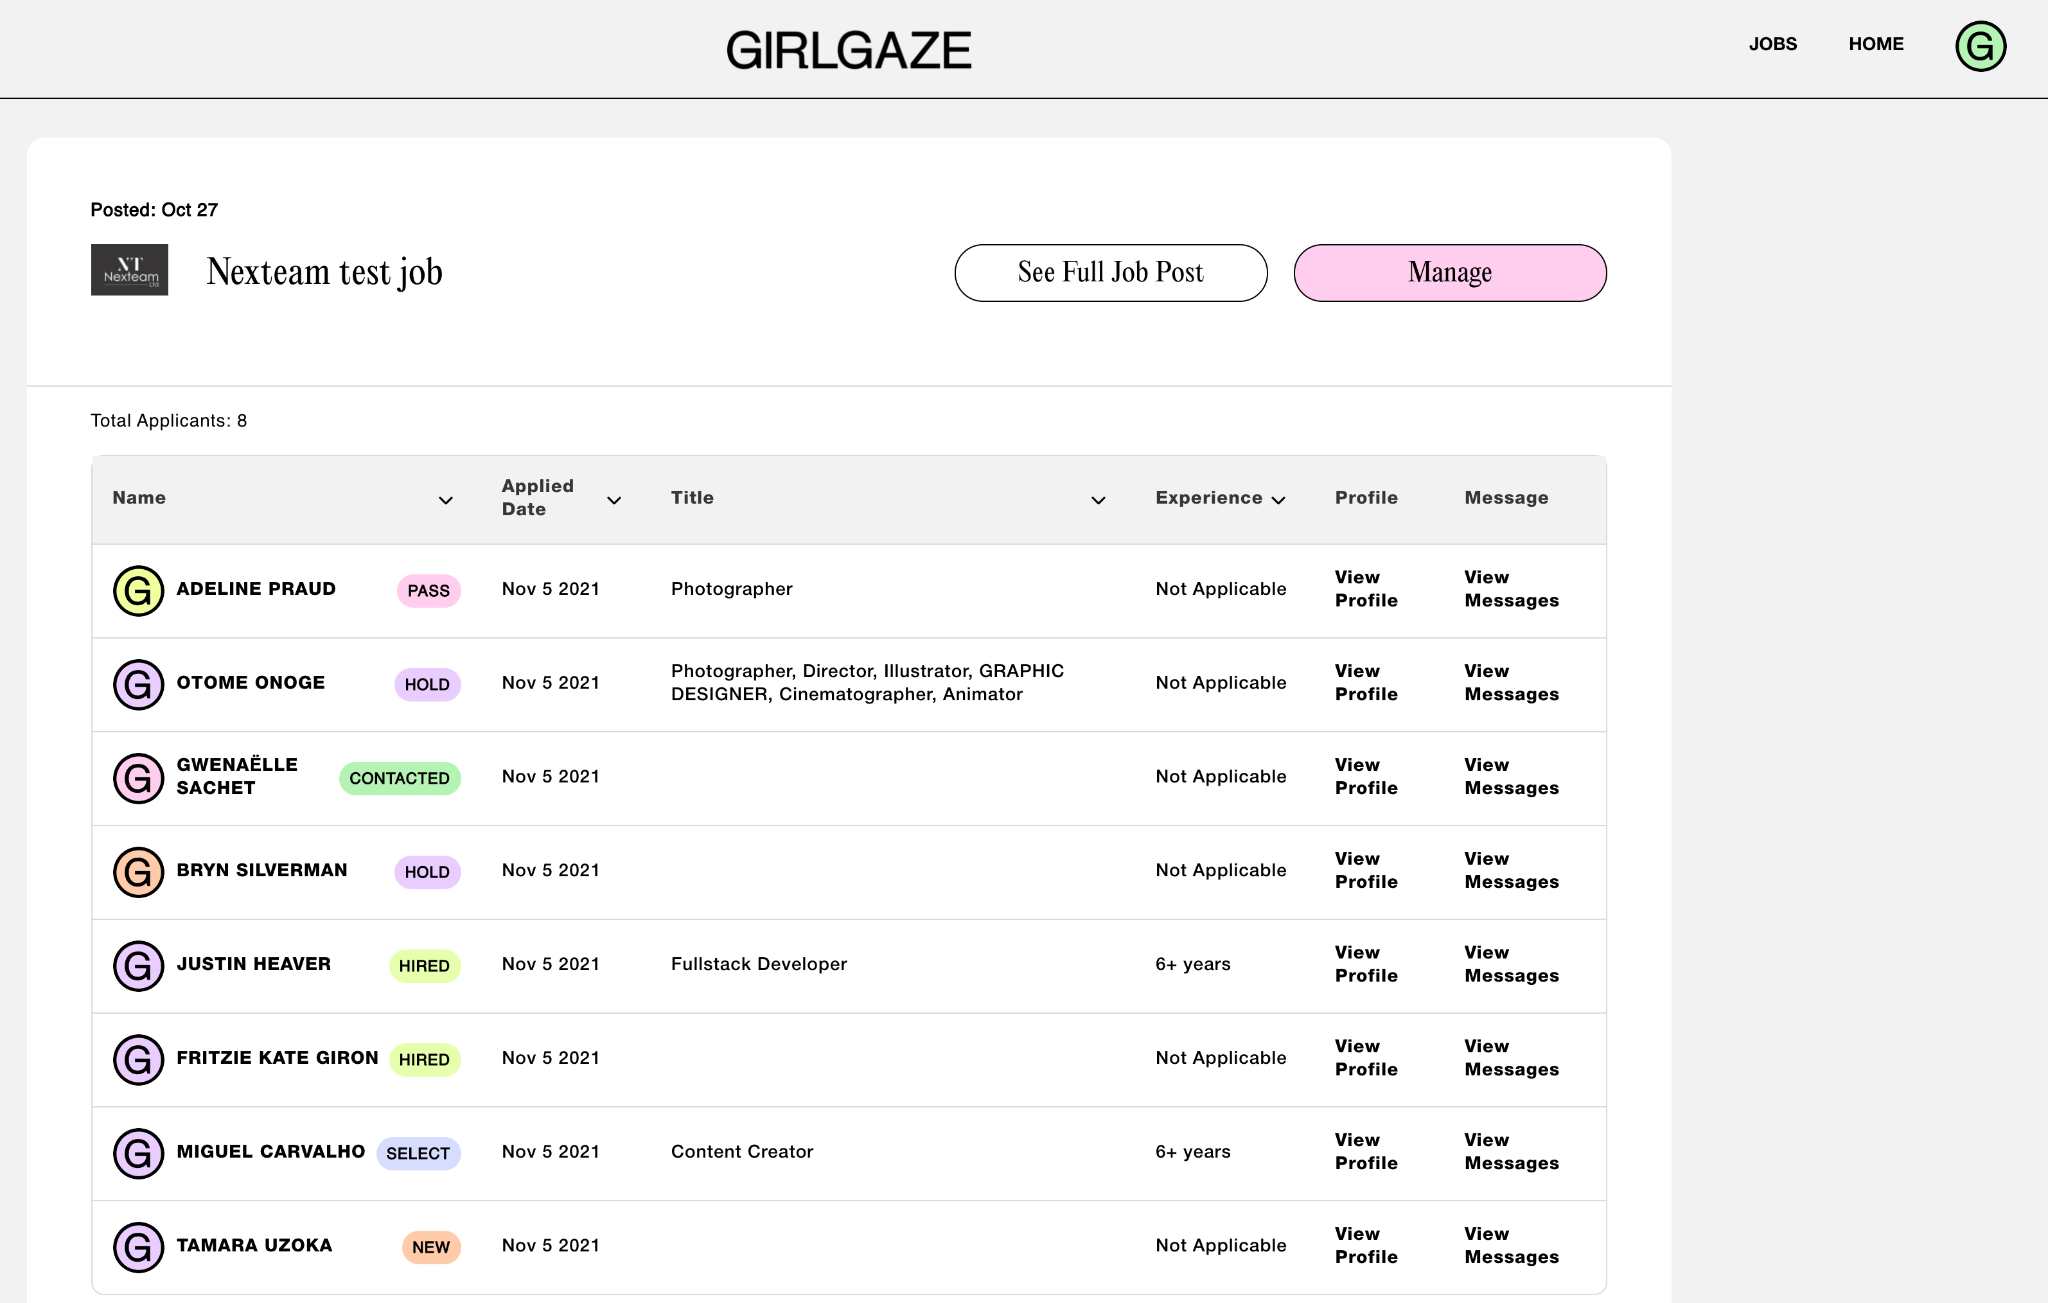View Messages of Miguel Carvalho
Image resolution: width=2048 pixels, height=1303 pixels.
pos(1512,1152)
